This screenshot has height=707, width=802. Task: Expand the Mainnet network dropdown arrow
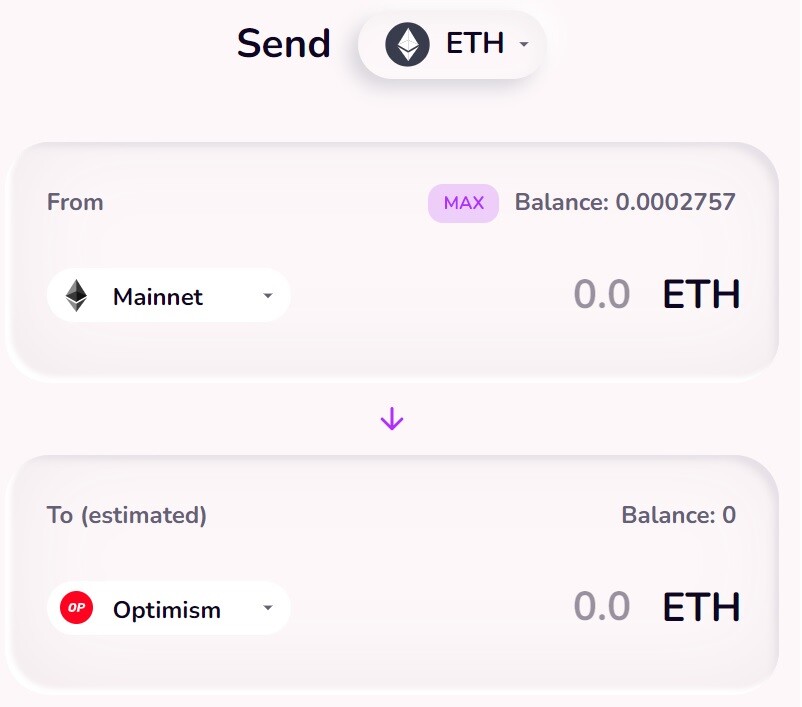[x=268, y=296]
